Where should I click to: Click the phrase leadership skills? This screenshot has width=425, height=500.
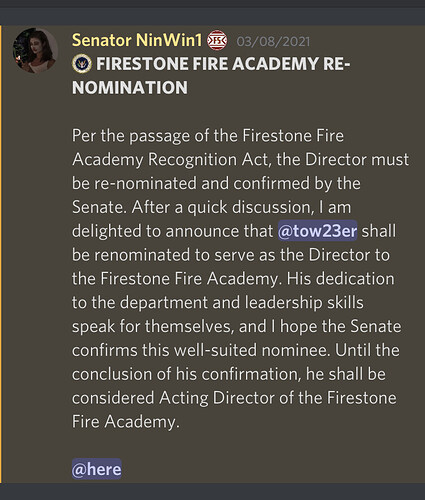click(304, 303)
